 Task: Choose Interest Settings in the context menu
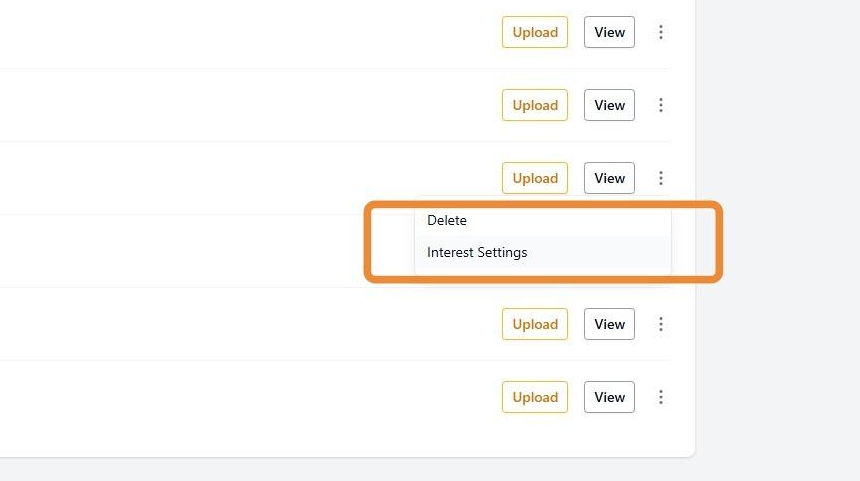(x=477, y=252)
